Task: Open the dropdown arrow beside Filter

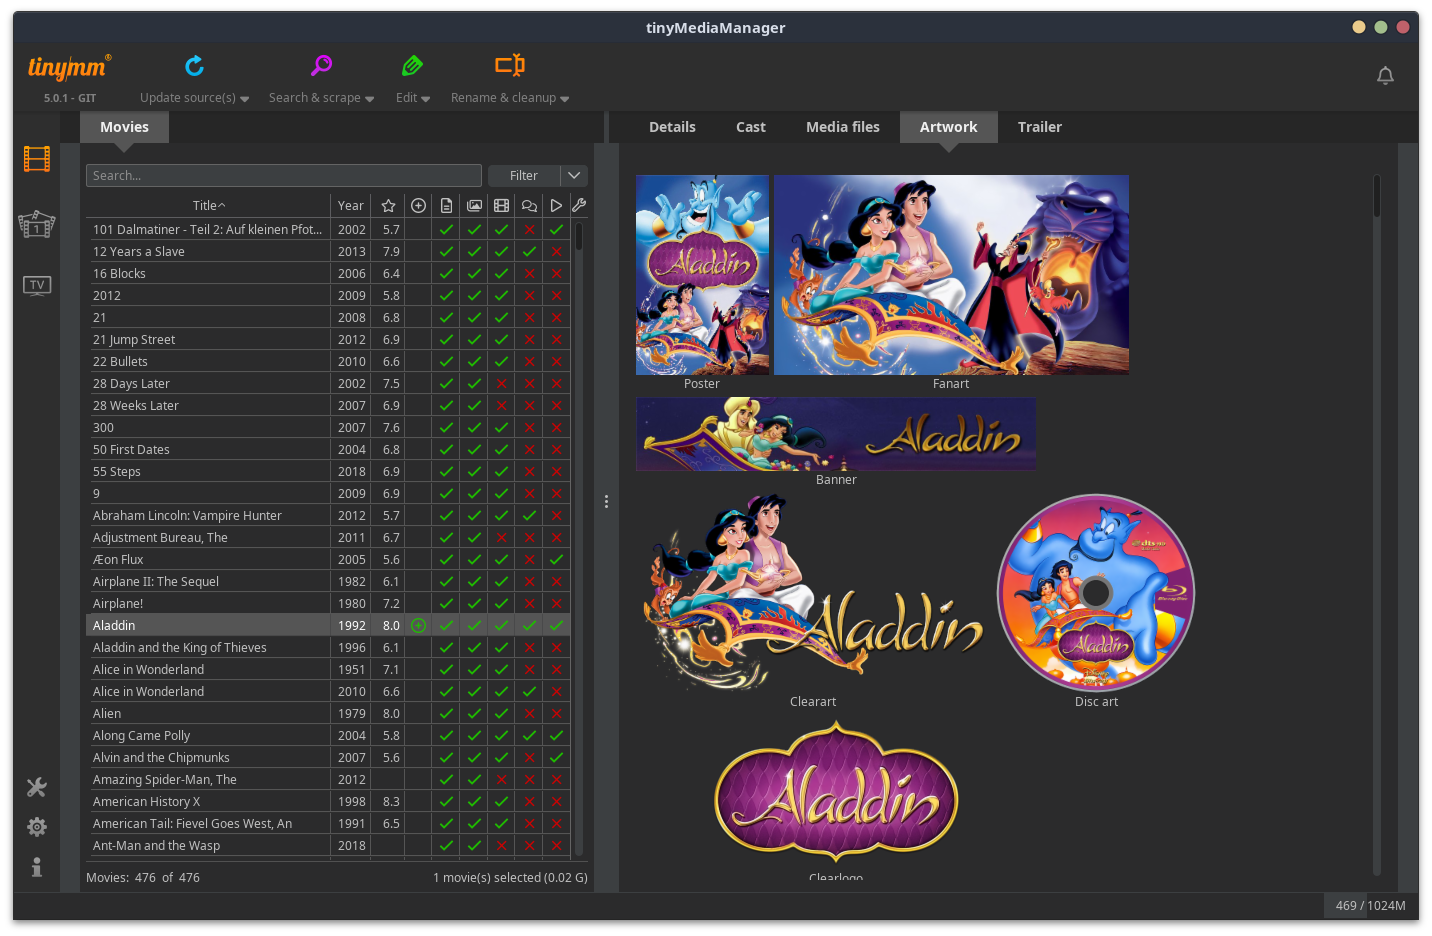Action: tap(574, 176)
